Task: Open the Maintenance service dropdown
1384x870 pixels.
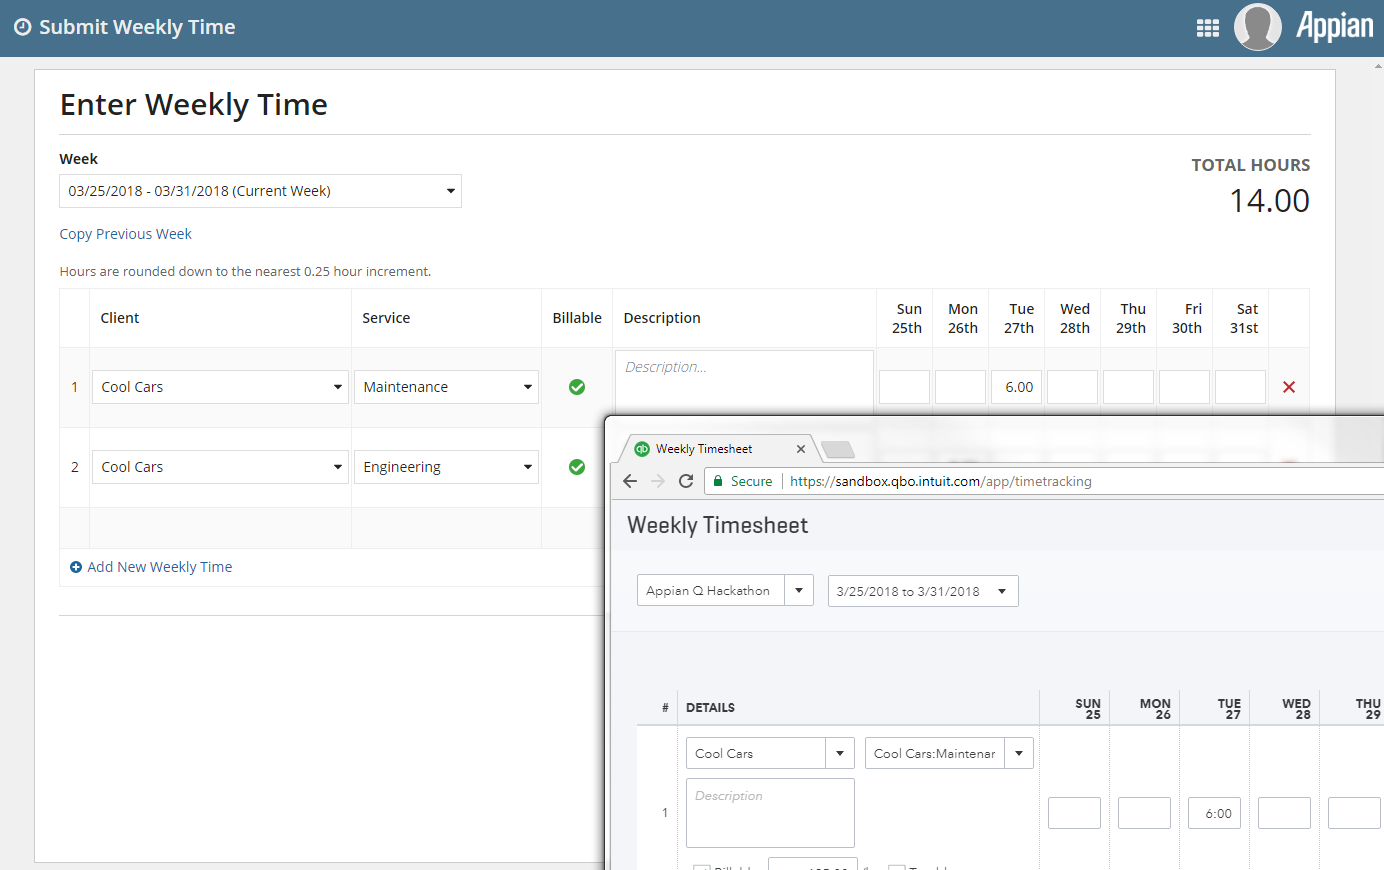Action: 446,387
